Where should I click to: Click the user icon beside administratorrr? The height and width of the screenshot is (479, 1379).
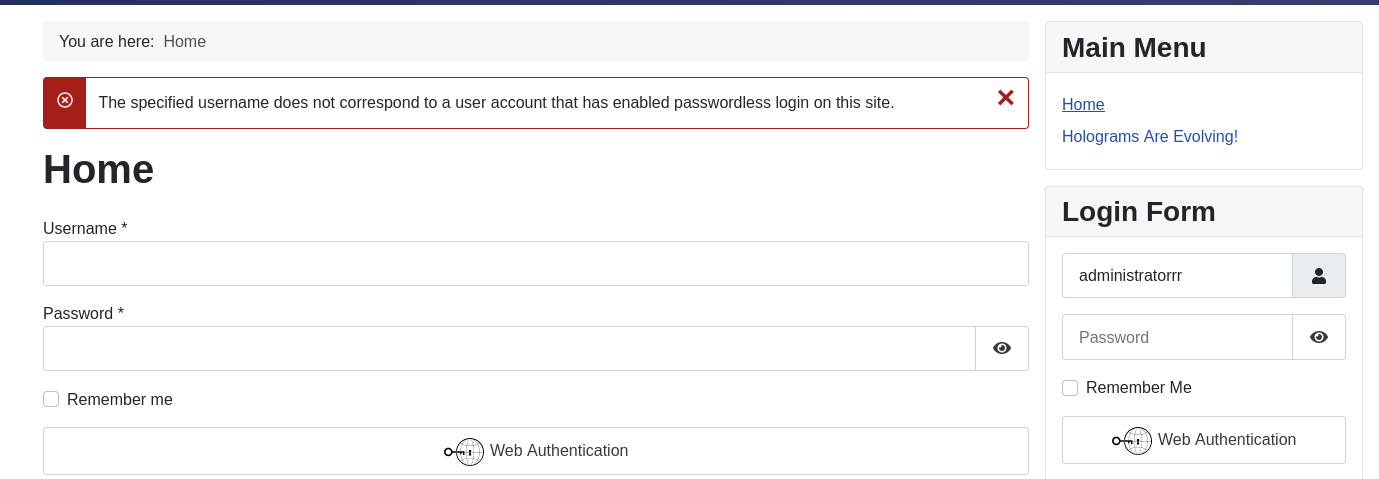[x=1319, y=275]
